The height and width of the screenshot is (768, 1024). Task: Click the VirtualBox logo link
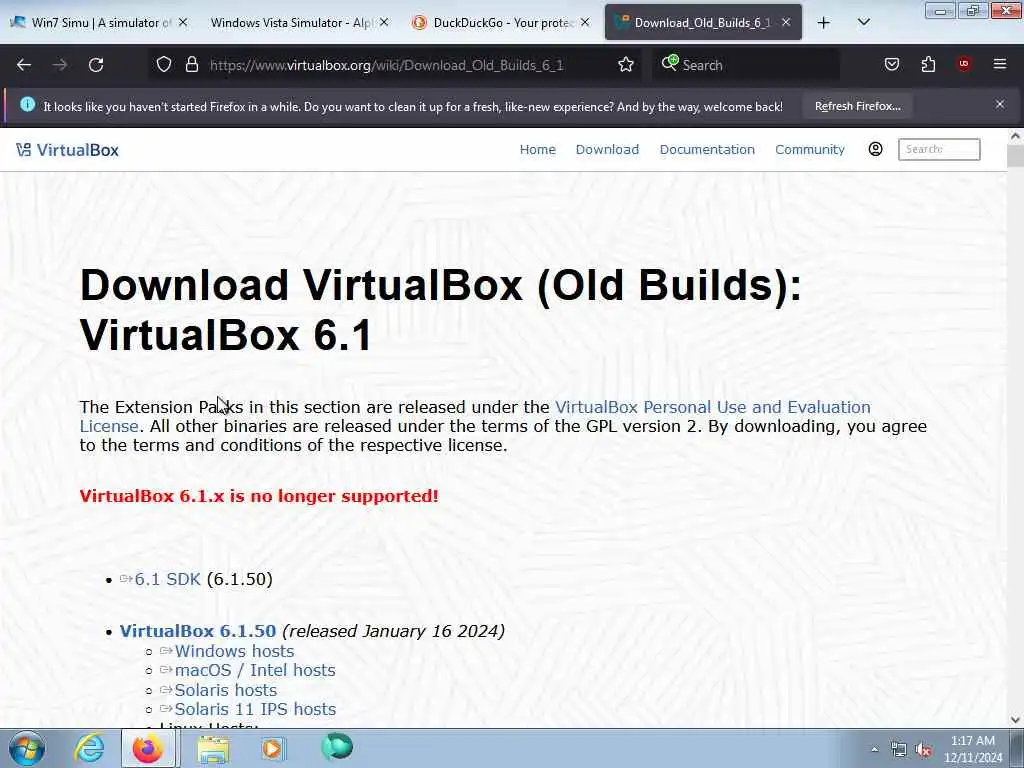[x=67, y=150]
